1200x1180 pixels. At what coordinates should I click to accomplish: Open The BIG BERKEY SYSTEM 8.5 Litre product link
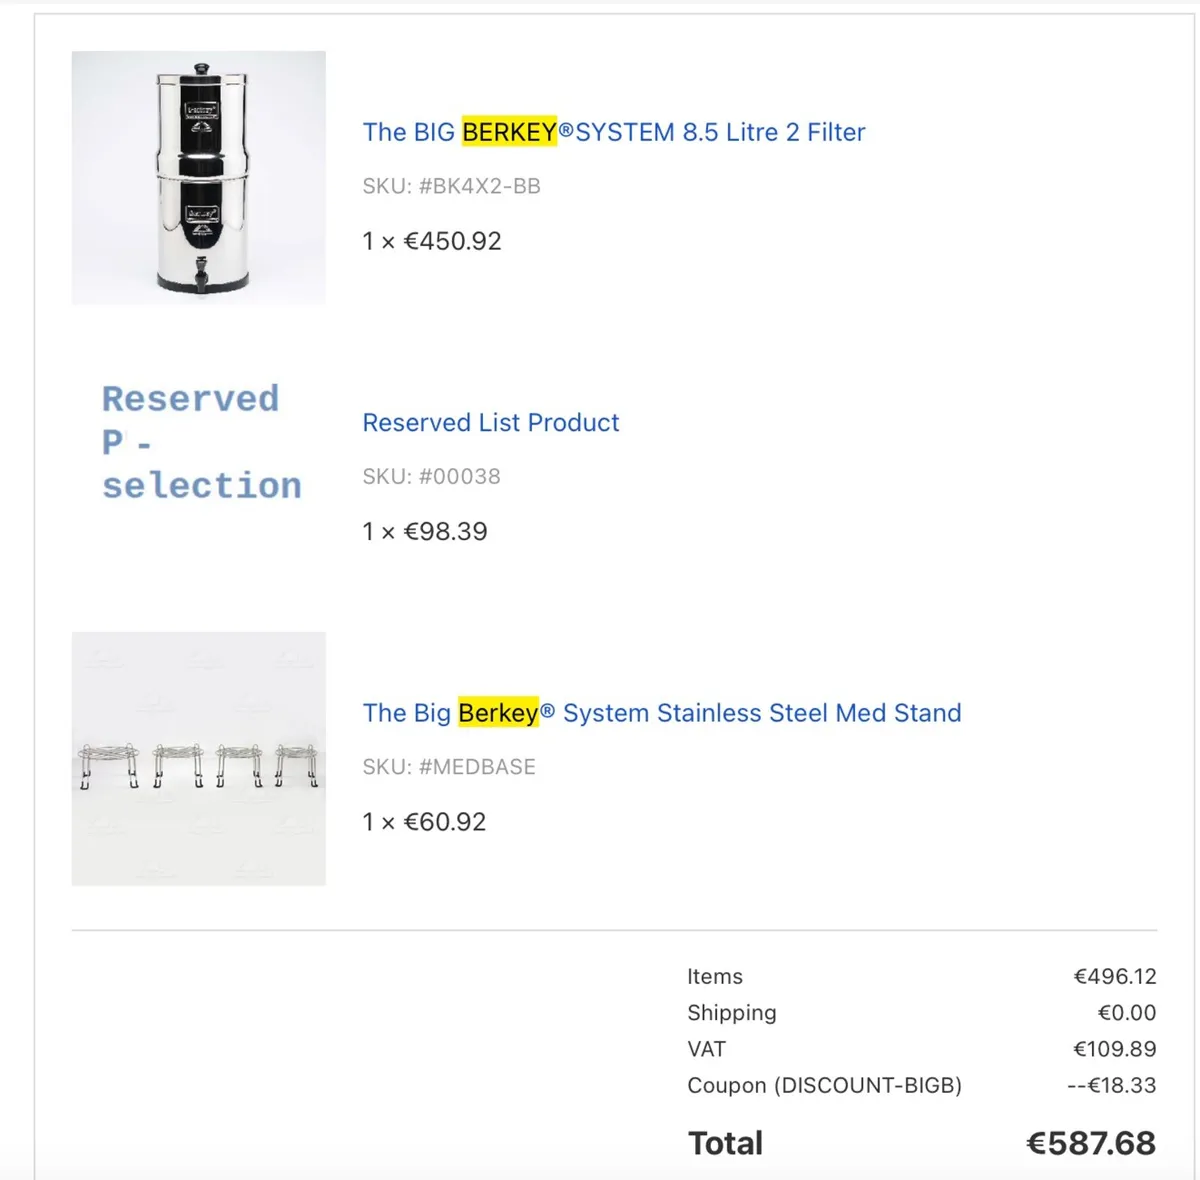click(x=613, y=131)
